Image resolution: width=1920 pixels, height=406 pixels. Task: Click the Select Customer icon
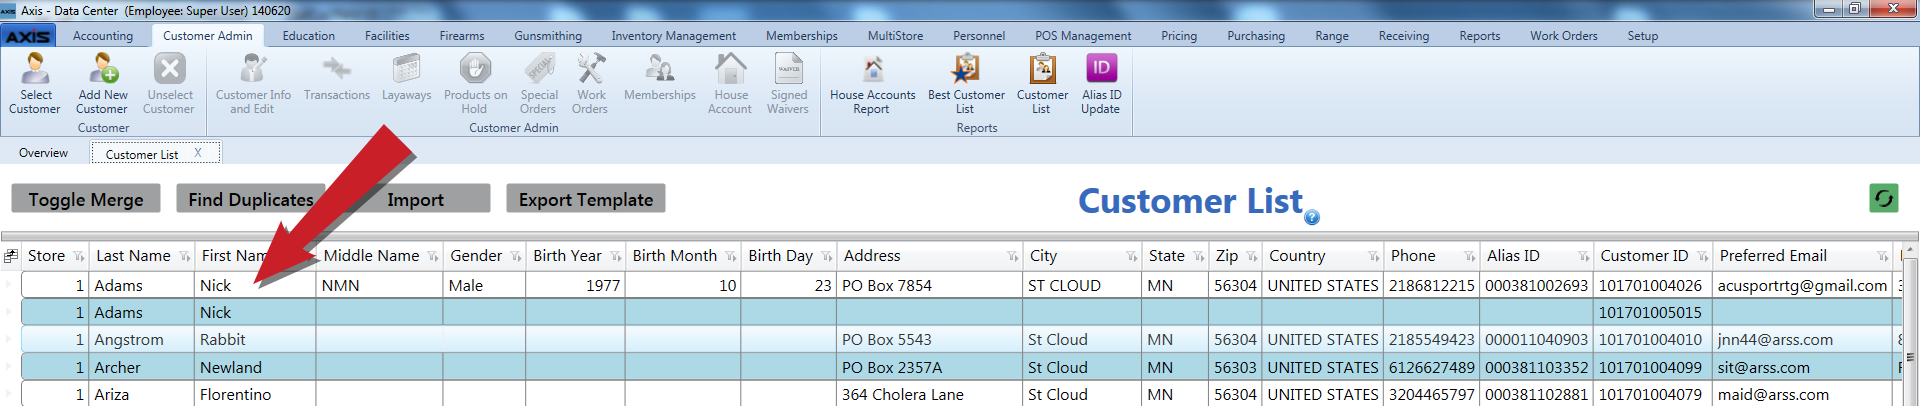click(x=35, y=83)
